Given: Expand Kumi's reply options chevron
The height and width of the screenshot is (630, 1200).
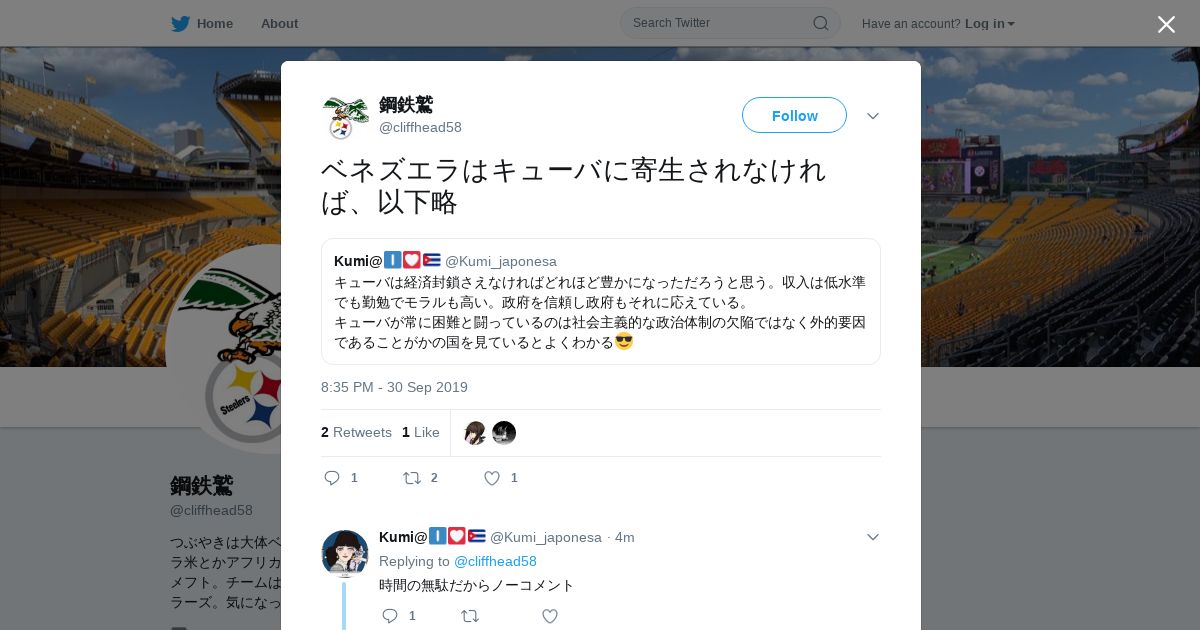Looking at the screenshot, I should pos(872,537).
